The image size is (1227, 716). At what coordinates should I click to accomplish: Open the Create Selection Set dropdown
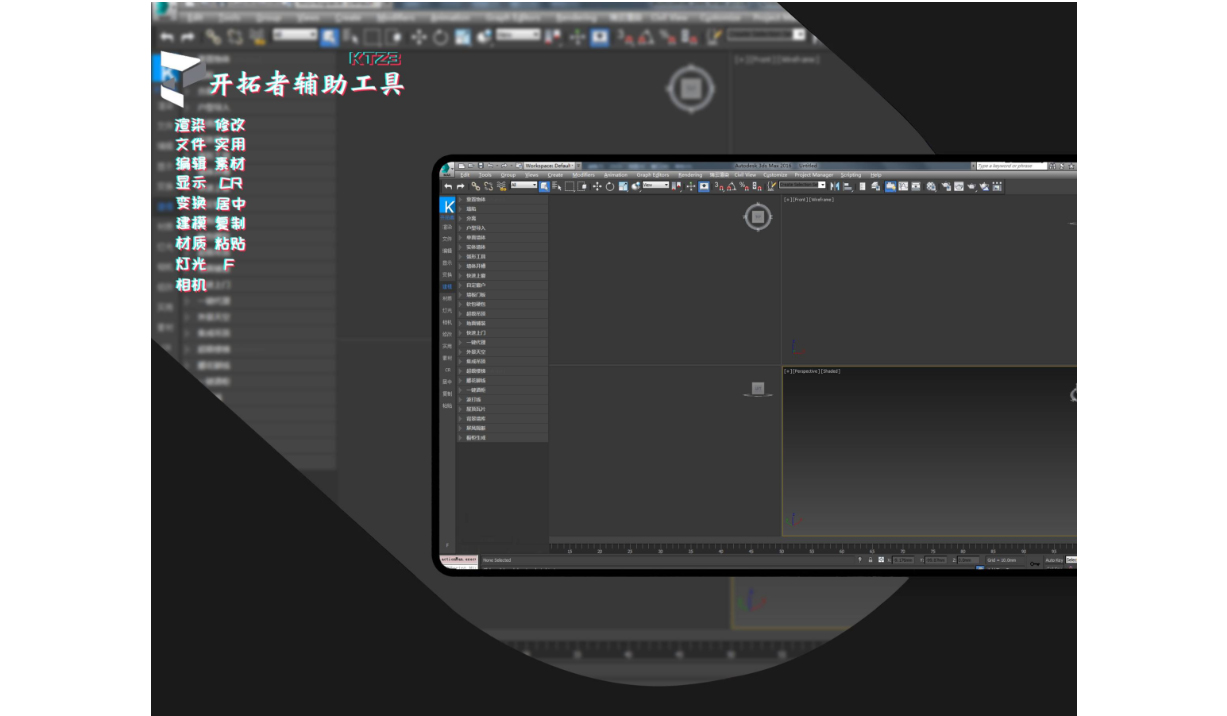point(802,185)
